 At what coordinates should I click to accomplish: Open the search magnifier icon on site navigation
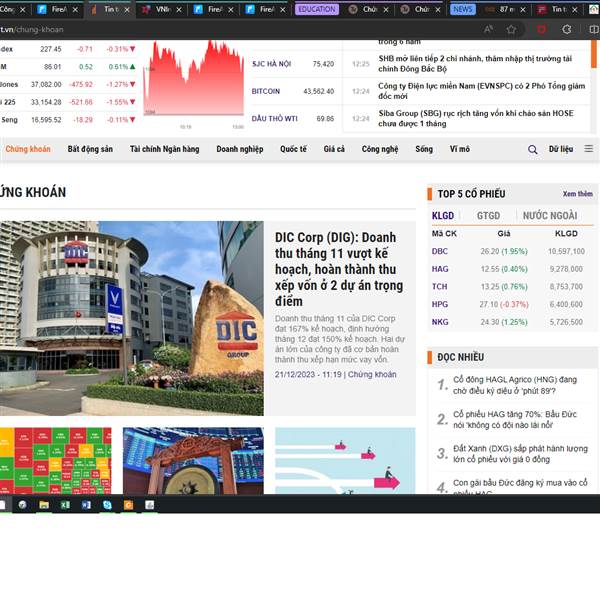click(x=532, y=150)
